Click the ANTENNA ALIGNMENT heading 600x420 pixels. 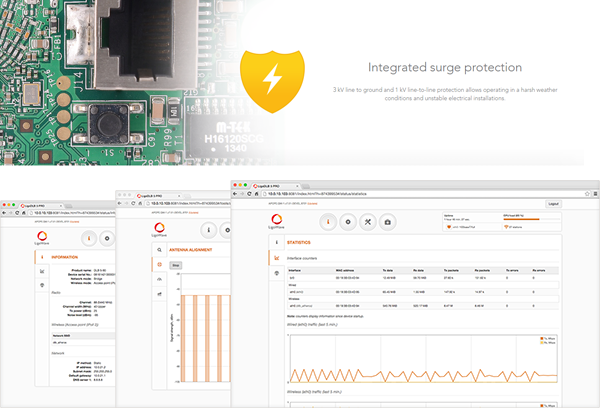[x=191, y=250]
